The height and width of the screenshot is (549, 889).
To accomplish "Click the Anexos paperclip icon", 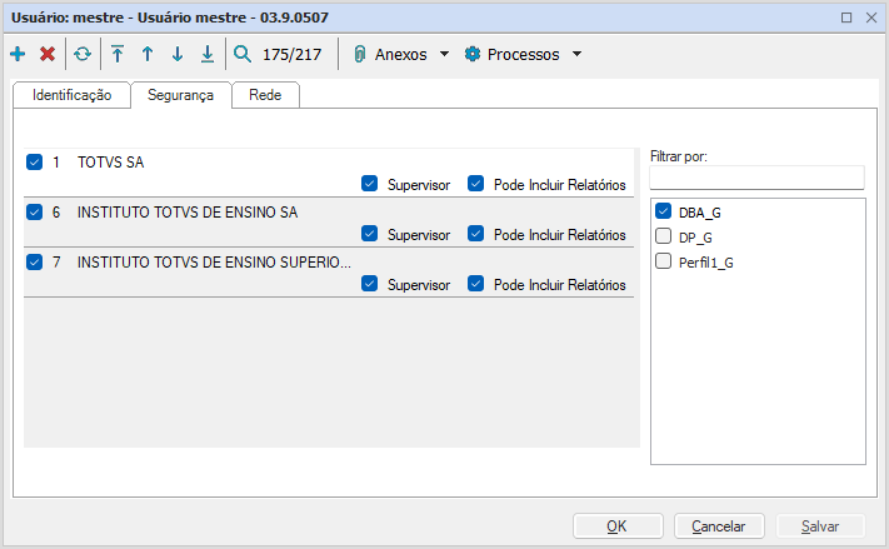I will (359, 54).
